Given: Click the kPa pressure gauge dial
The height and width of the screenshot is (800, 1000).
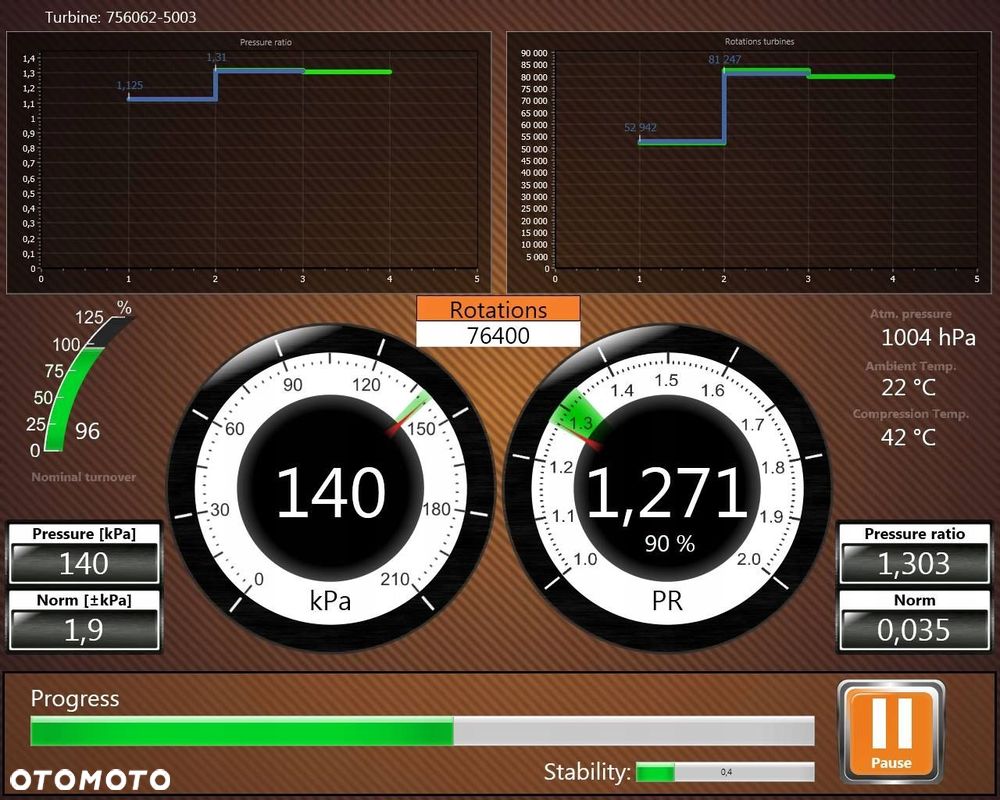Looking at the screenshot, I should pyautogui.click(x=330, y=489).
